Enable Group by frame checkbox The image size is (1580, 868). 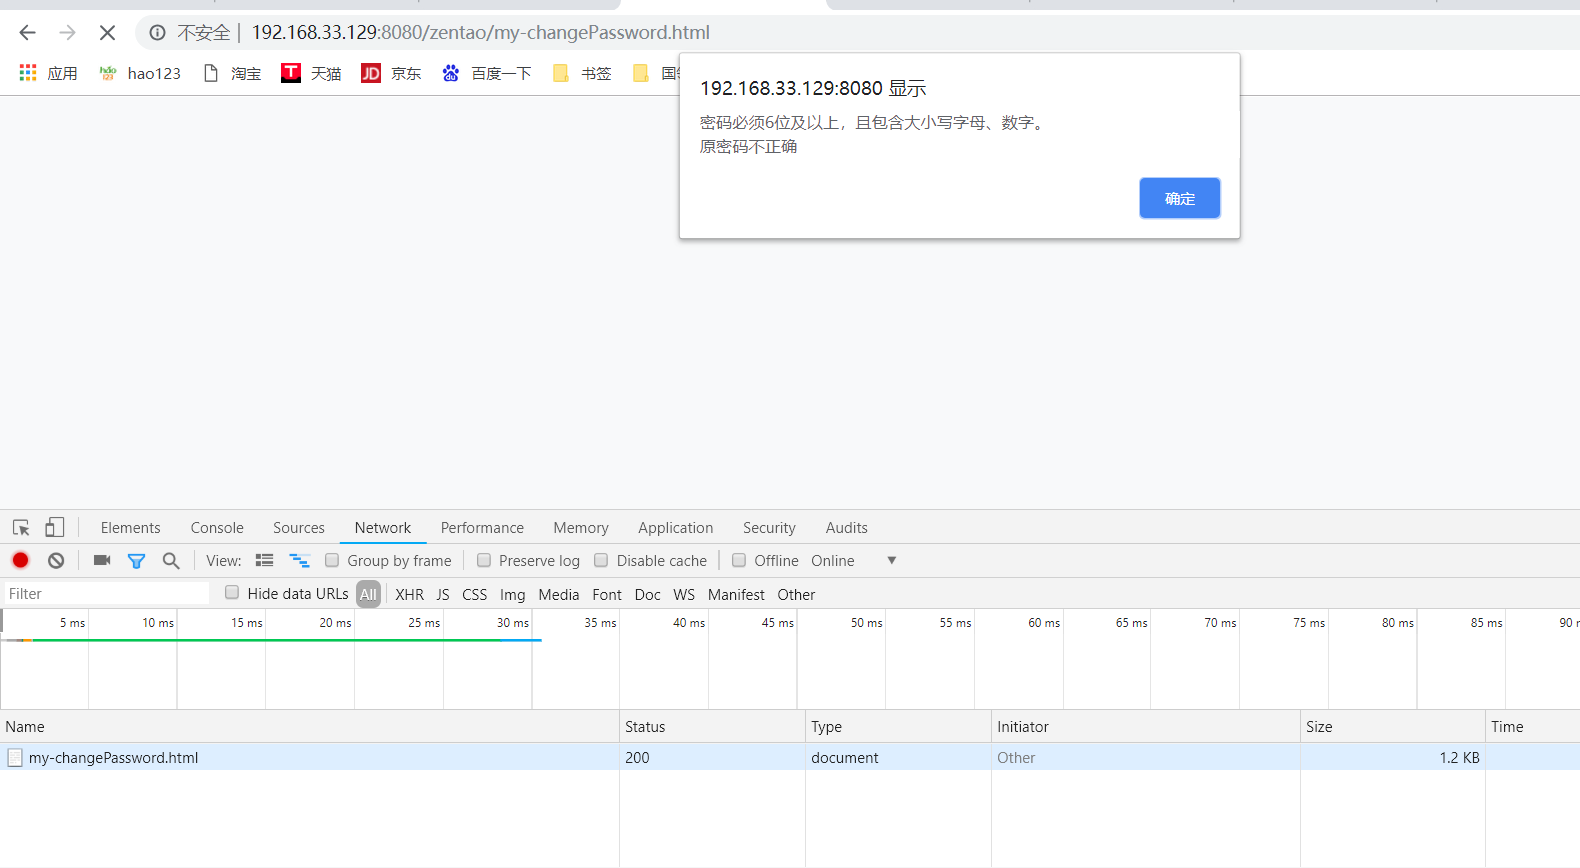coord(332,560)
